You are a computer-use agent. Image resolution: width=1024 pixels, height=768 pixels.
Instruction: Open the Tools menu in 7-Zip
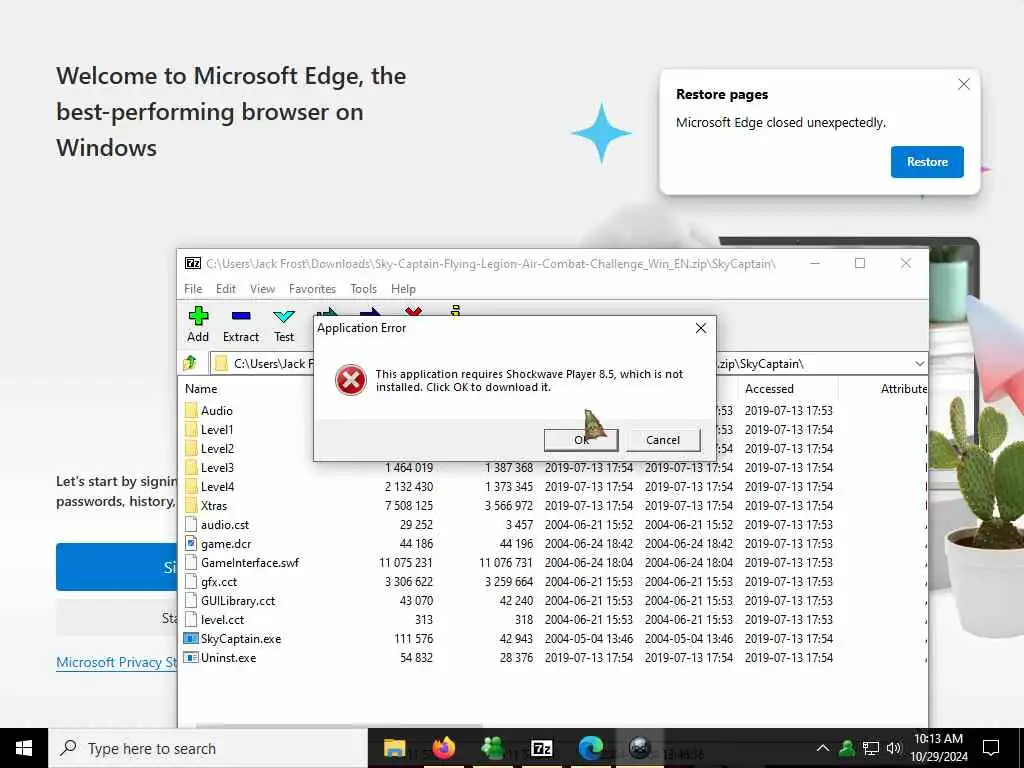tap(363, 289)
